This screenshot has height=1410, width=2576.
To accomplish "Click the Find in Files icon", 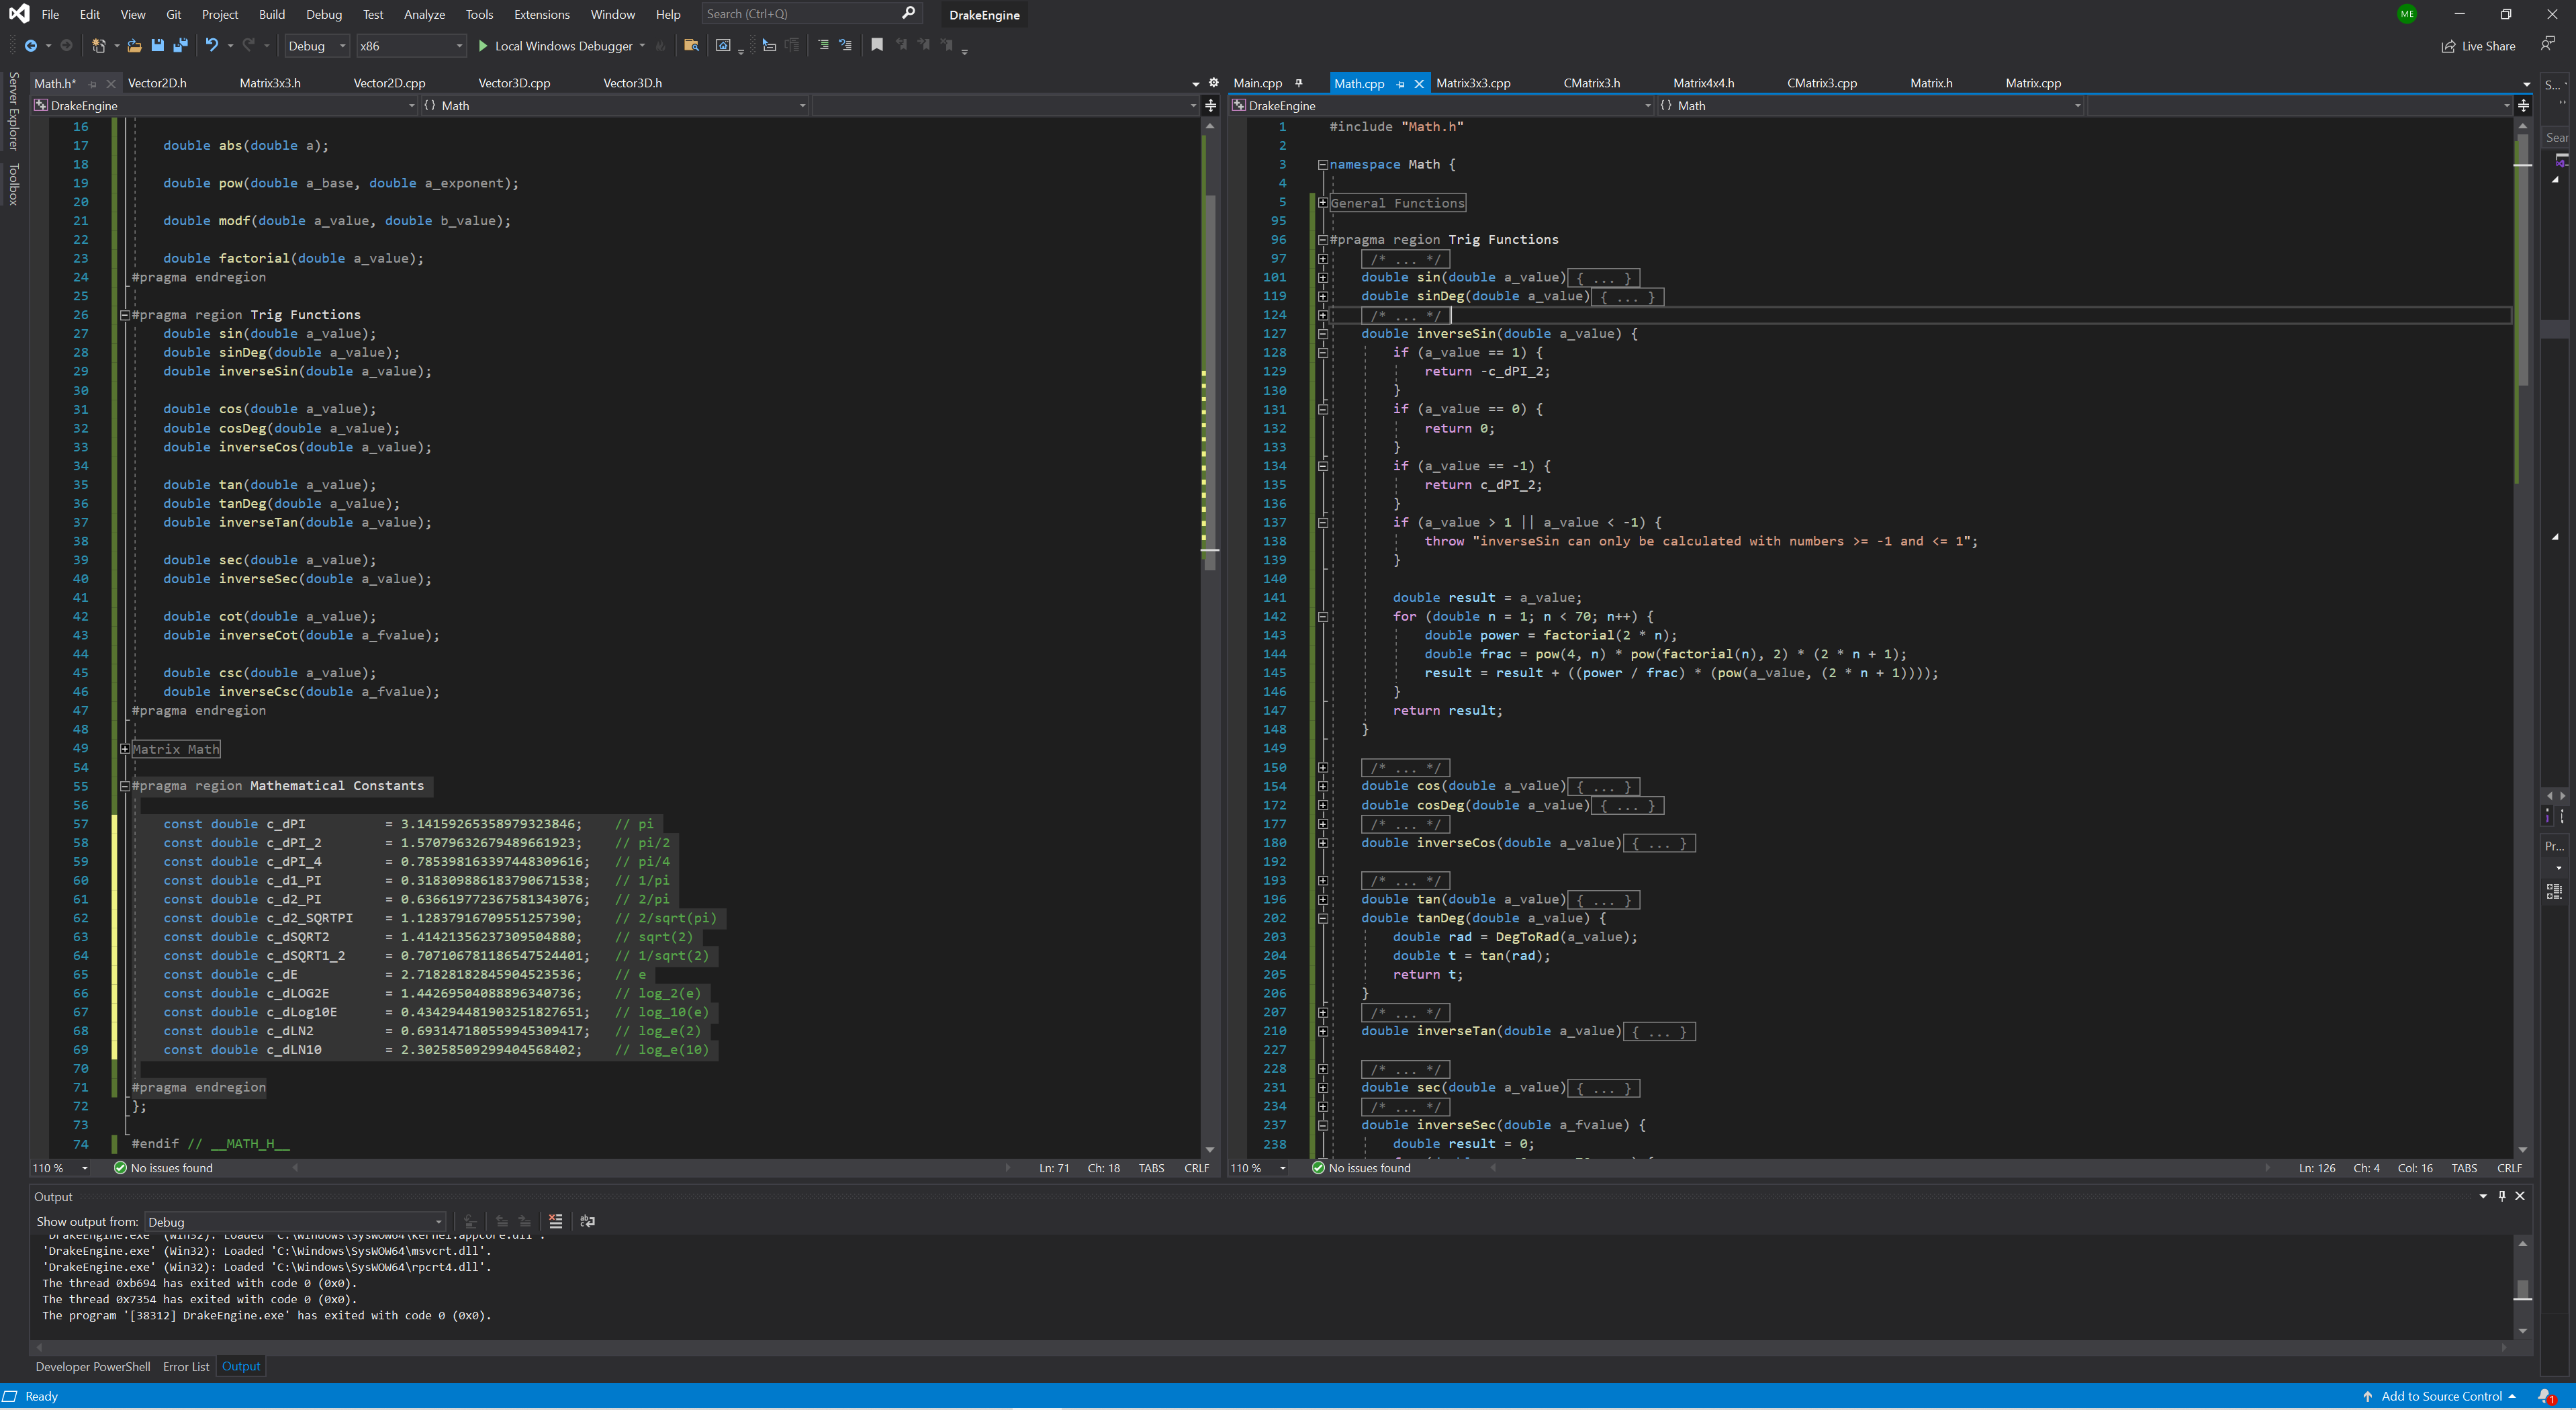I will (690, 45).
